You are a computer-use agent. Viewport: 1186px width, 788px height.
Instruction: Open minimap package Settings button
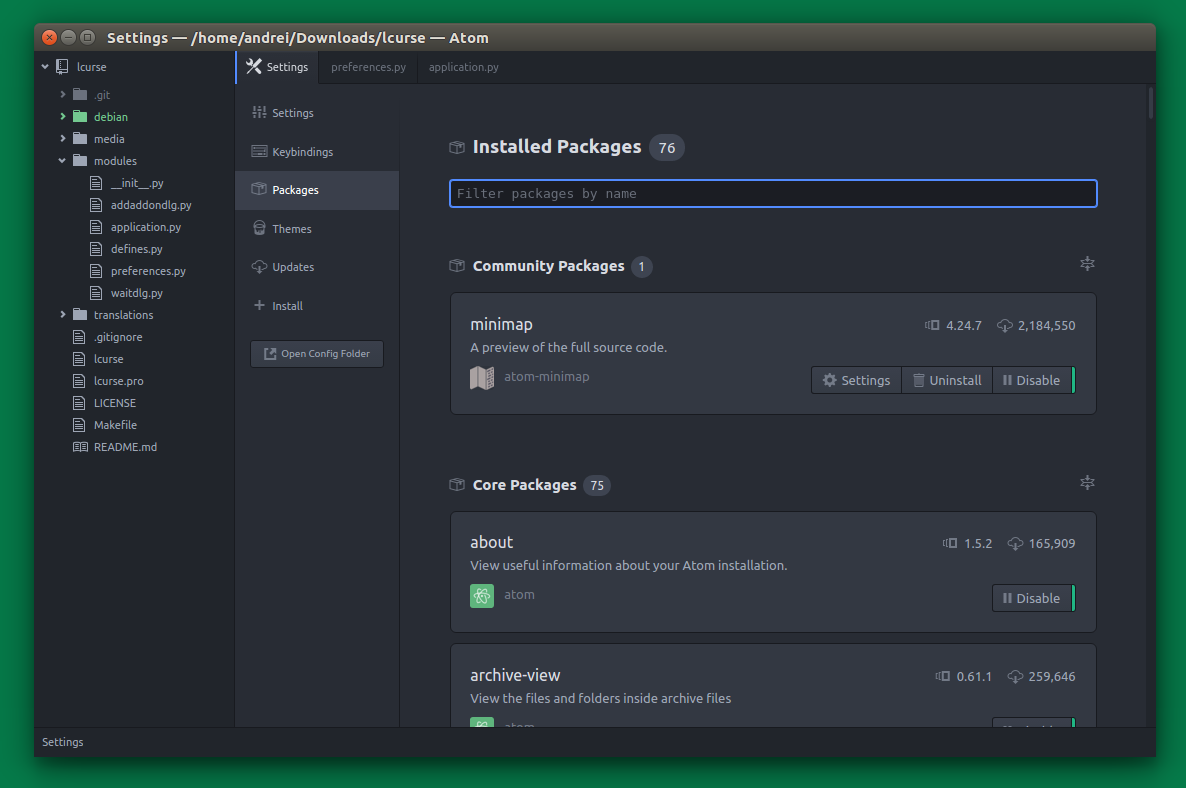[856, 380]
